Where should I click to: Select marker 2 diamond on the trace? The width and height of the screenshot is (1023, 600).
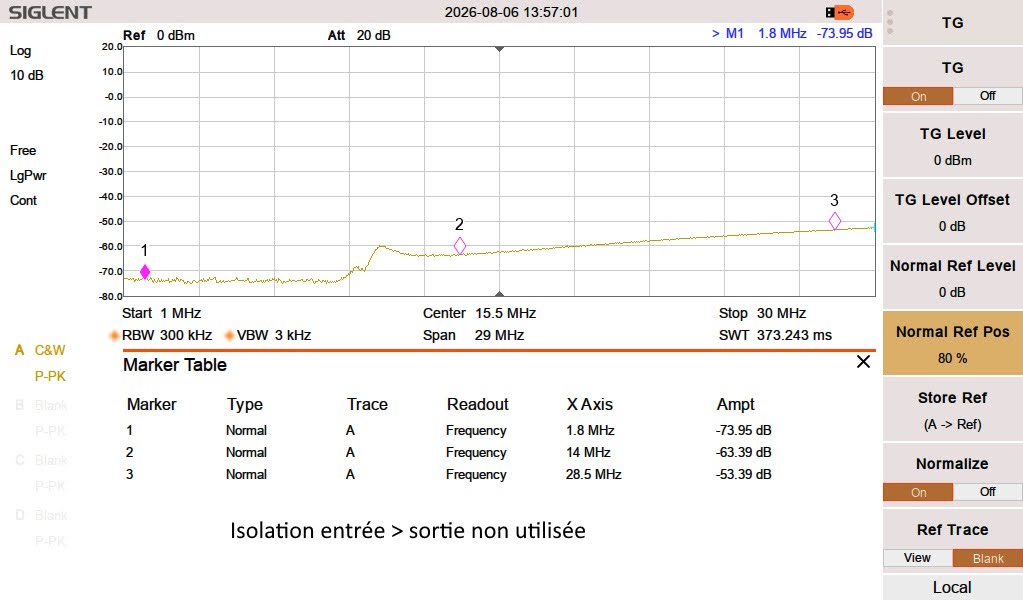(x=460, y=246)
